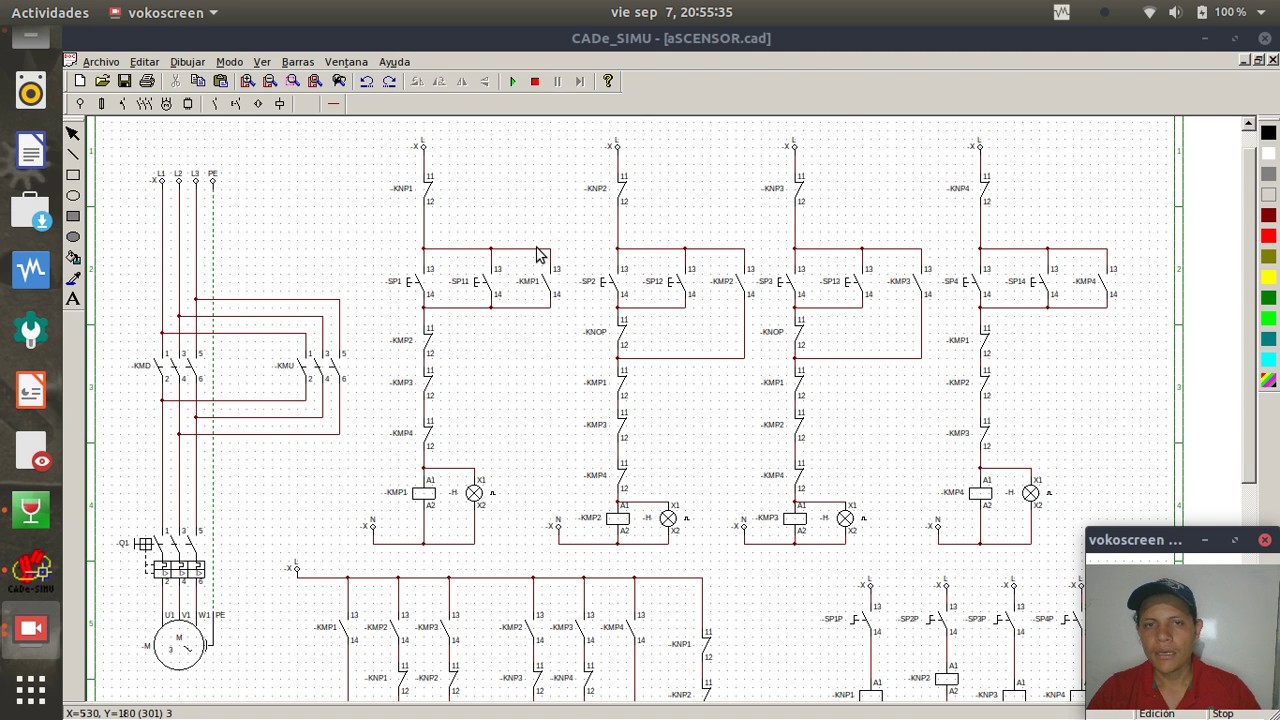Open the red wire connection tool
Image resolution: width=1280 pixels, height=720 pixels.
pos(333,104)
